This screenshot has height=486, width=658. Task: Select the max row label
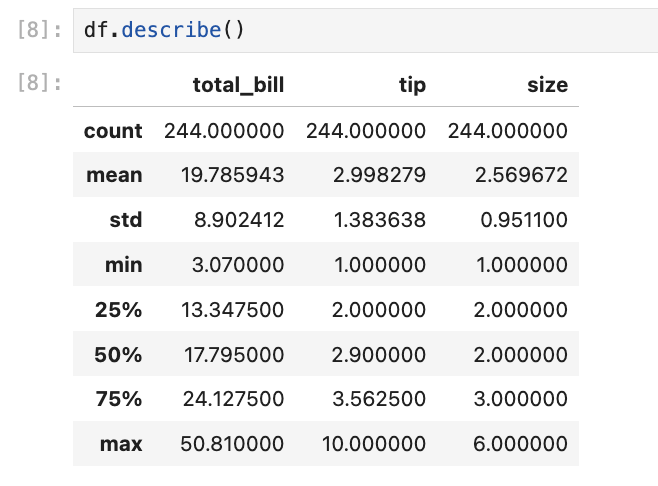pos(121,444)
